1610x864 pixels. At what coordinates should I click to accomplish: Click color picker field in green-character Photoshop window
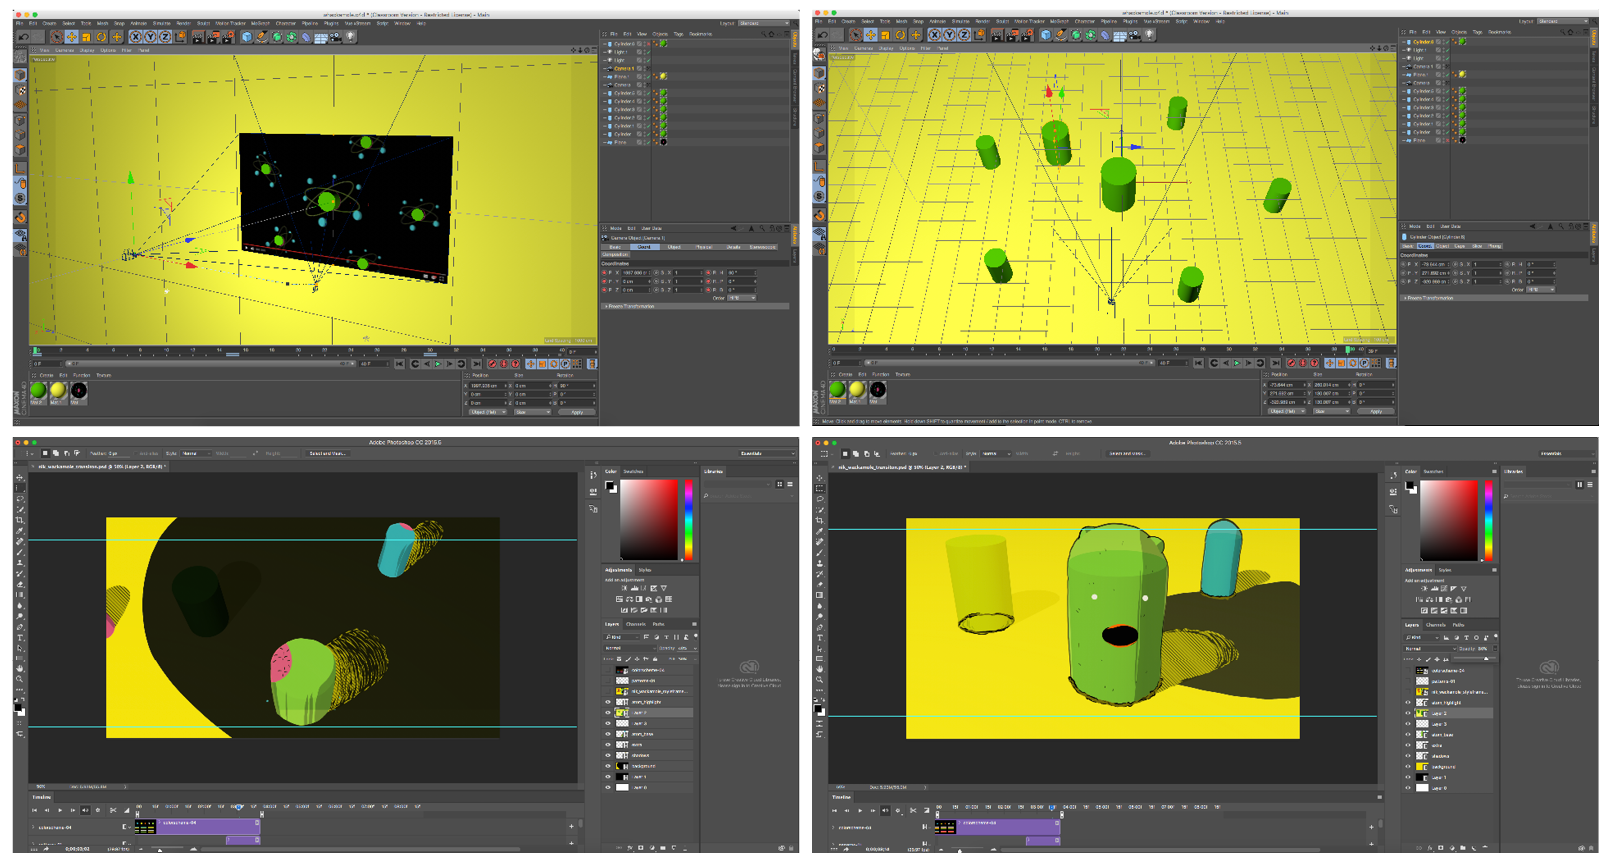pyautogui.click(x=1449, y=520)
